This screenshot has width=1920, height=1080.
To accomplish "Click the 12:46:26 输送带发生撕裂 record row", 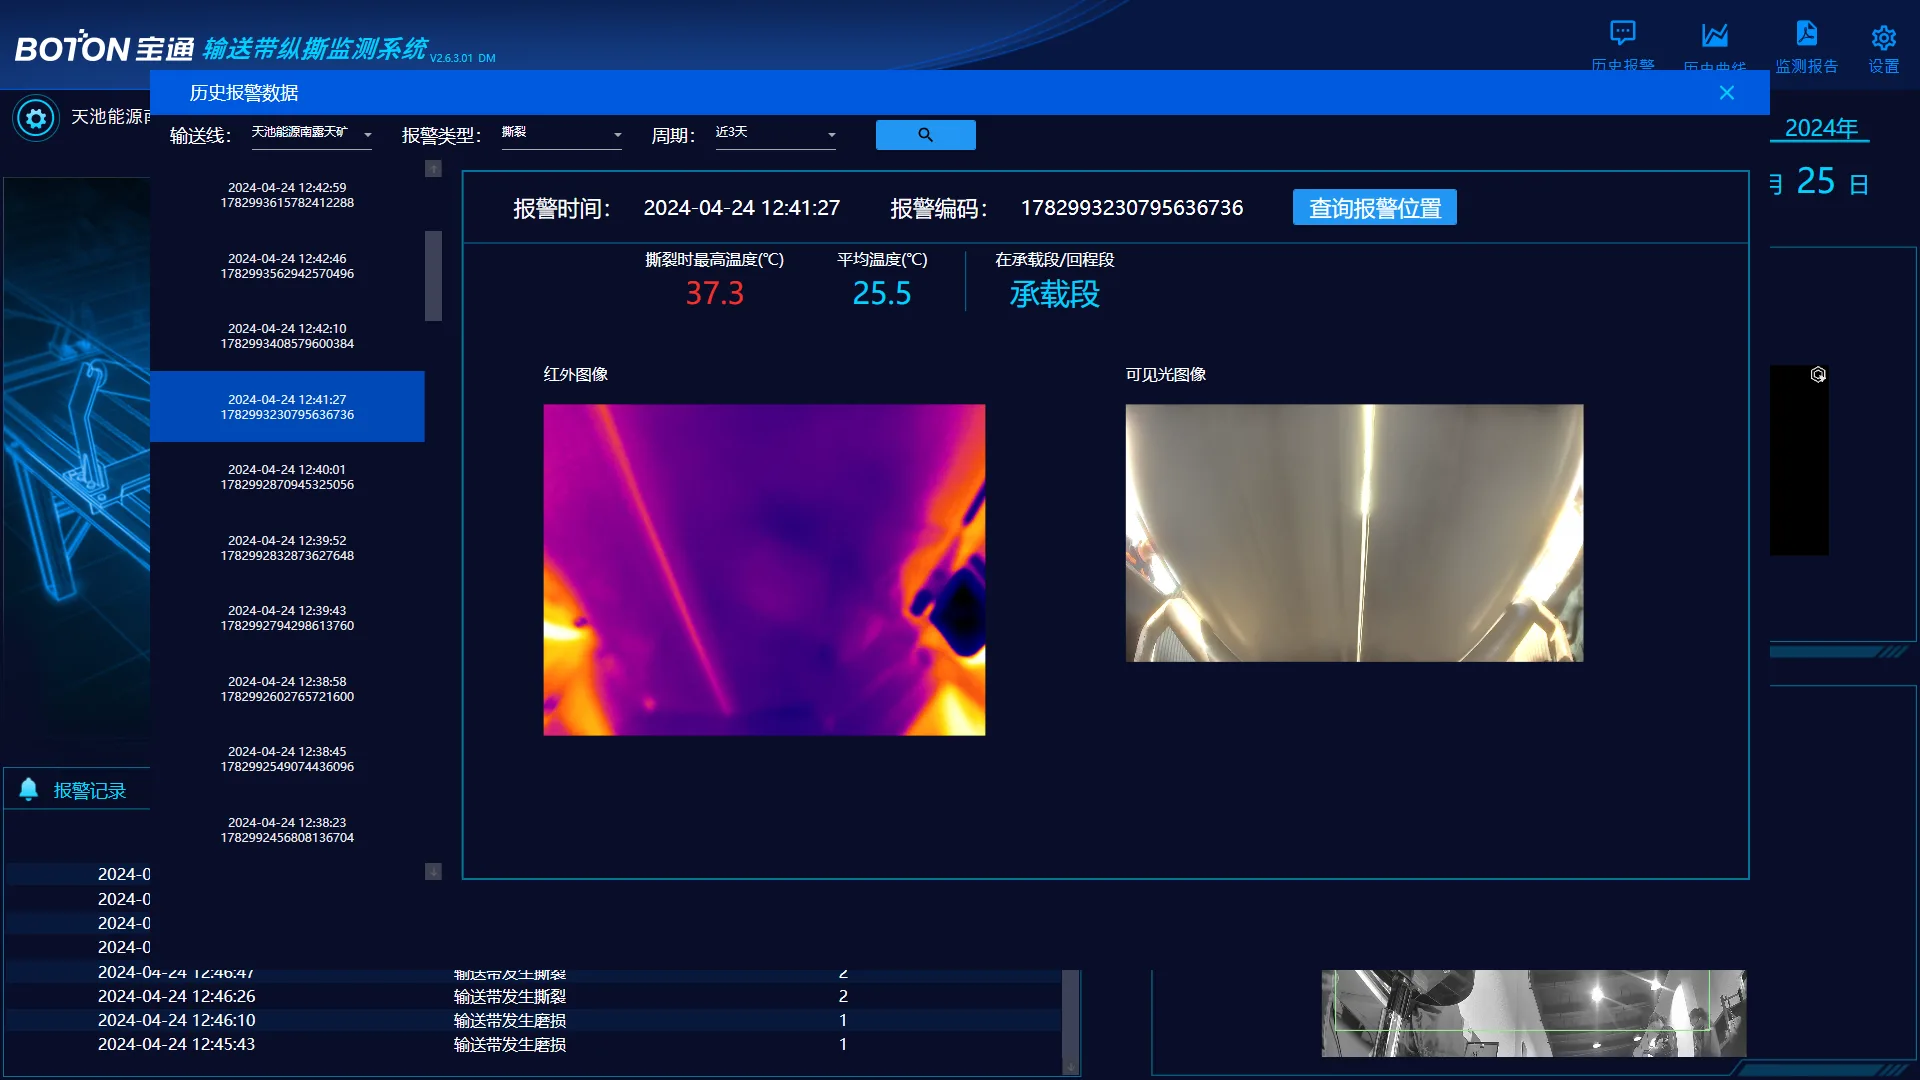I will pos(532,996).
